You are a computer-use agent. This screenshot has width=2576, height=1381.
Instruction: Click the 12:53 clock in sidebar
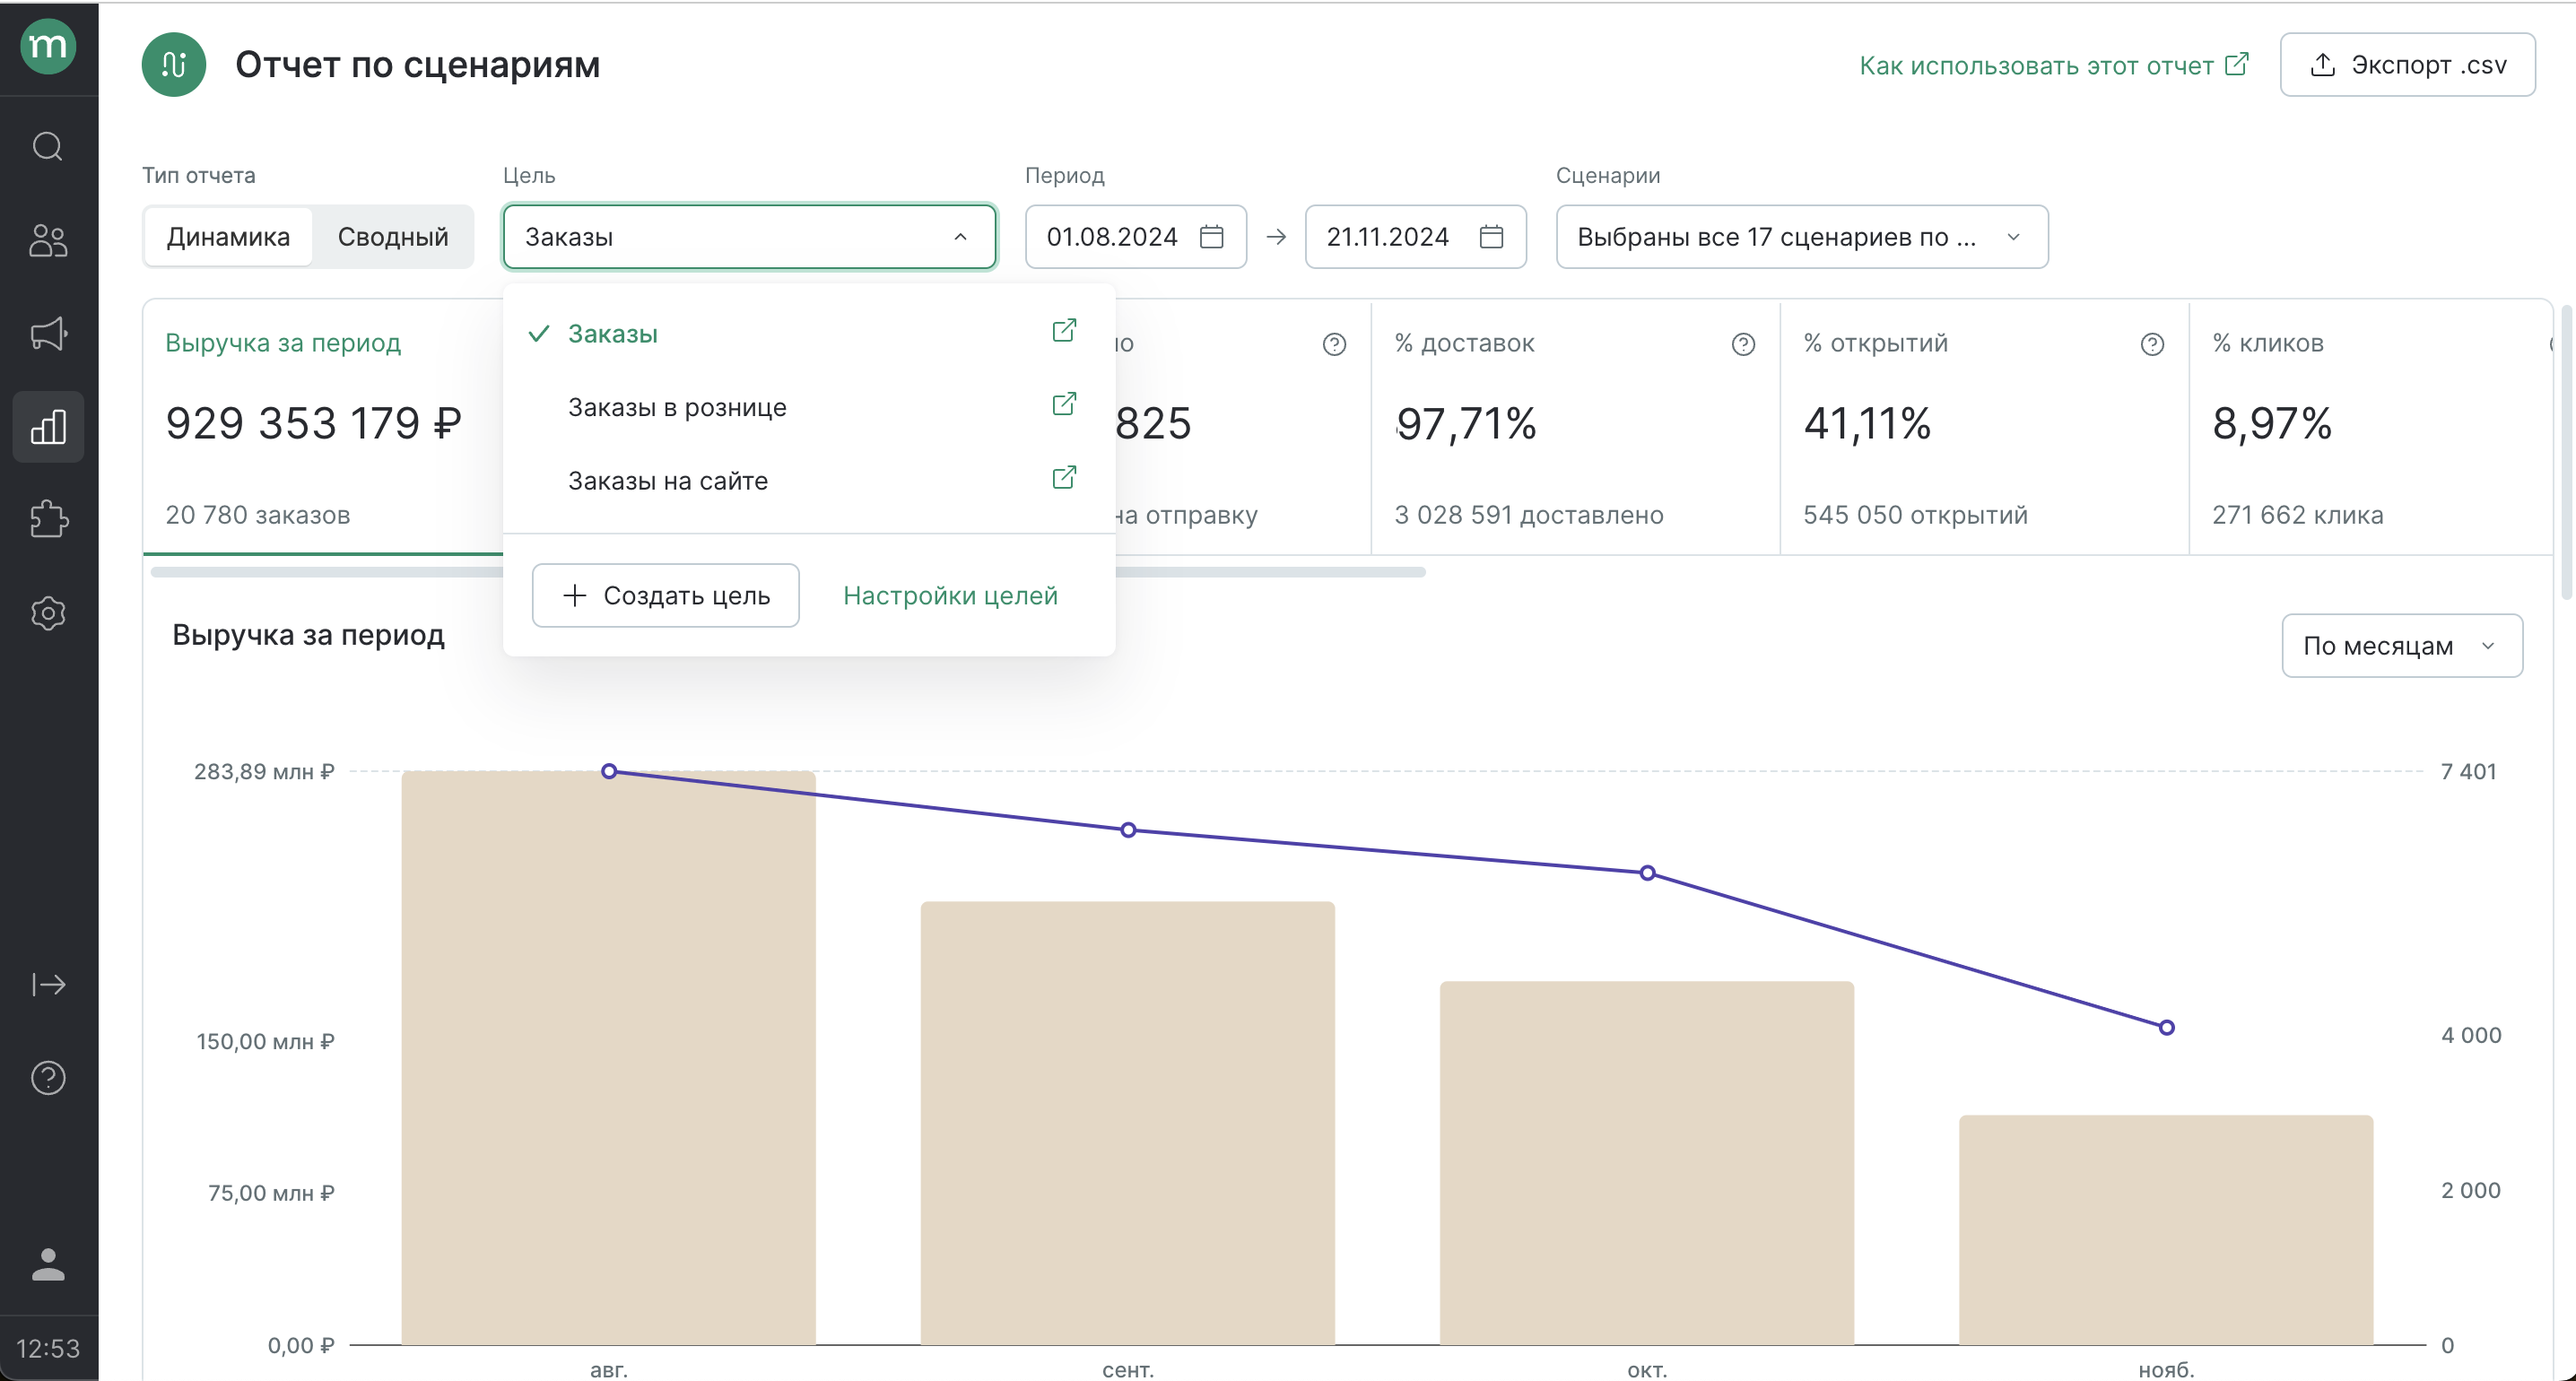[x=48, y=1348]
